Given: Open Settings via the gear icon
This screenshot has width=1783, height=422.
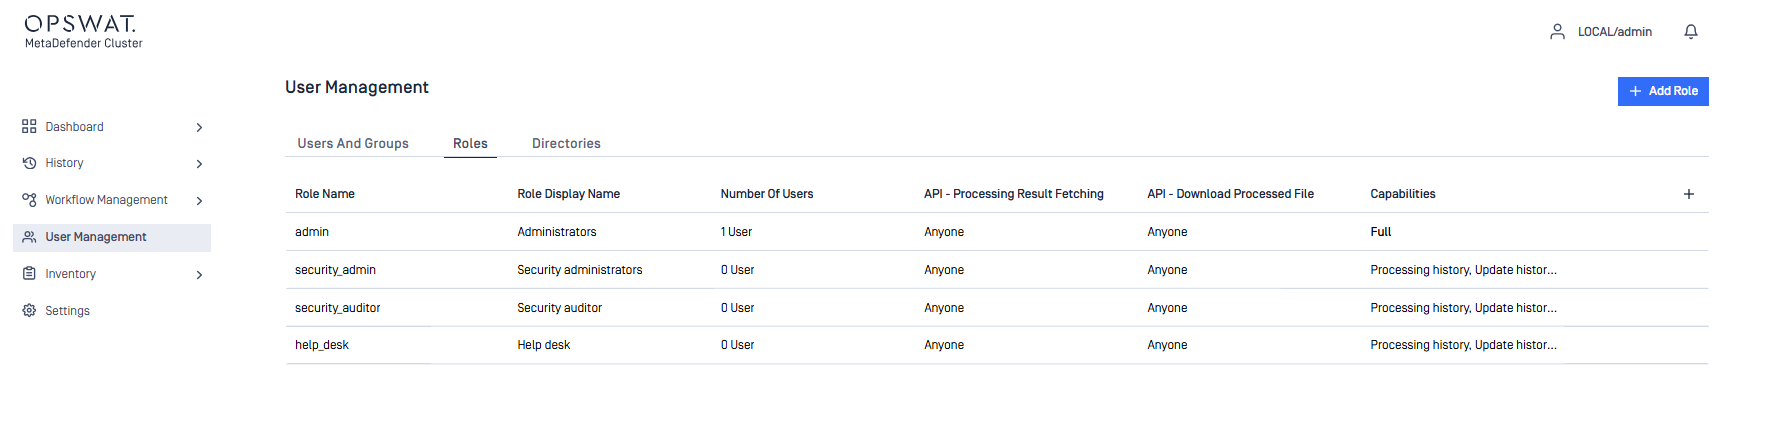Looking at the screenshot, I should tap(29, 311).
